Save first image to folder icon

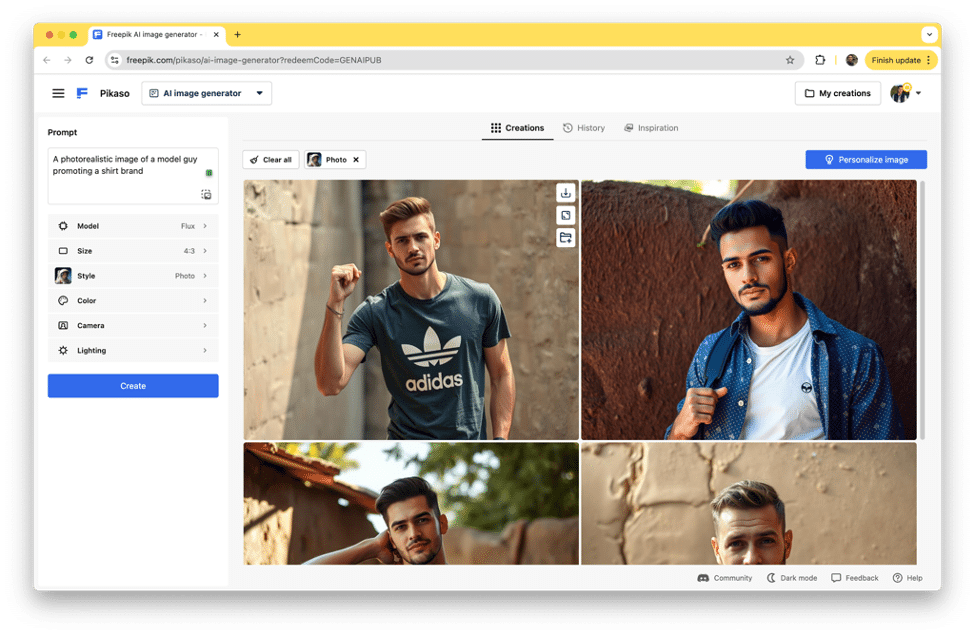(x=566, y=237)
